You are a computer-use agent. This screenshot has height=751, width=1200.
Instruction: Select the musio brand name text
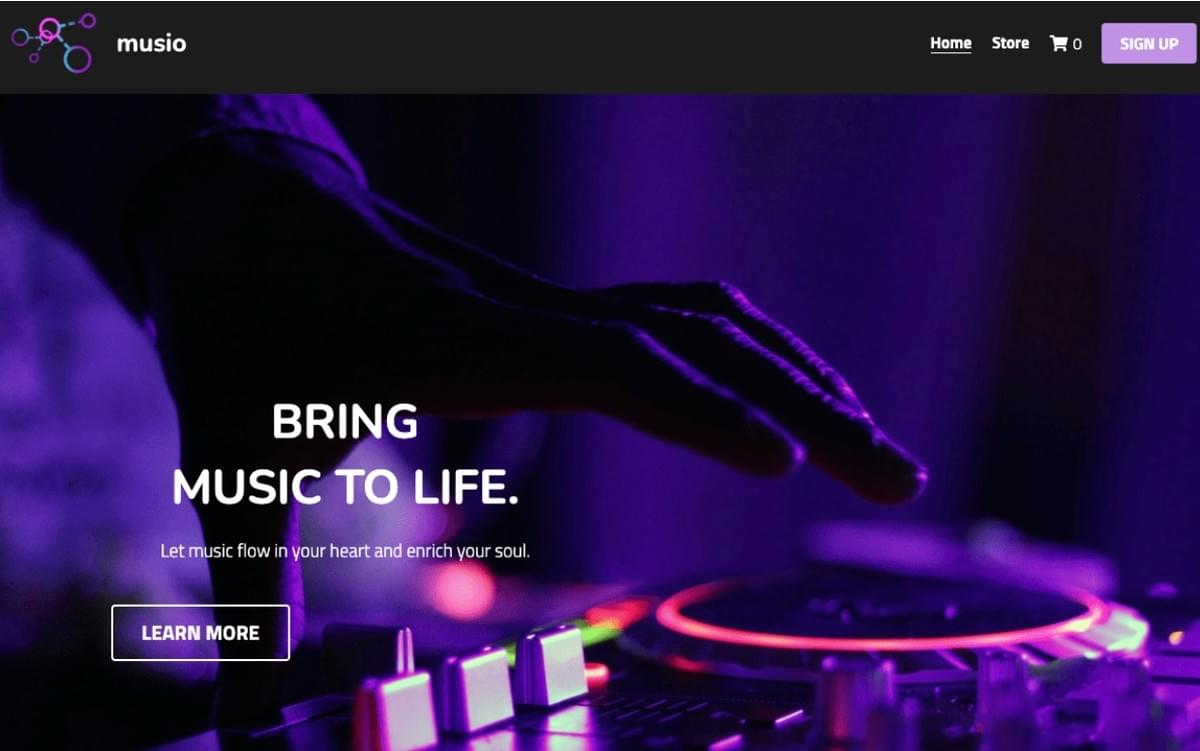tap(151, 43)
